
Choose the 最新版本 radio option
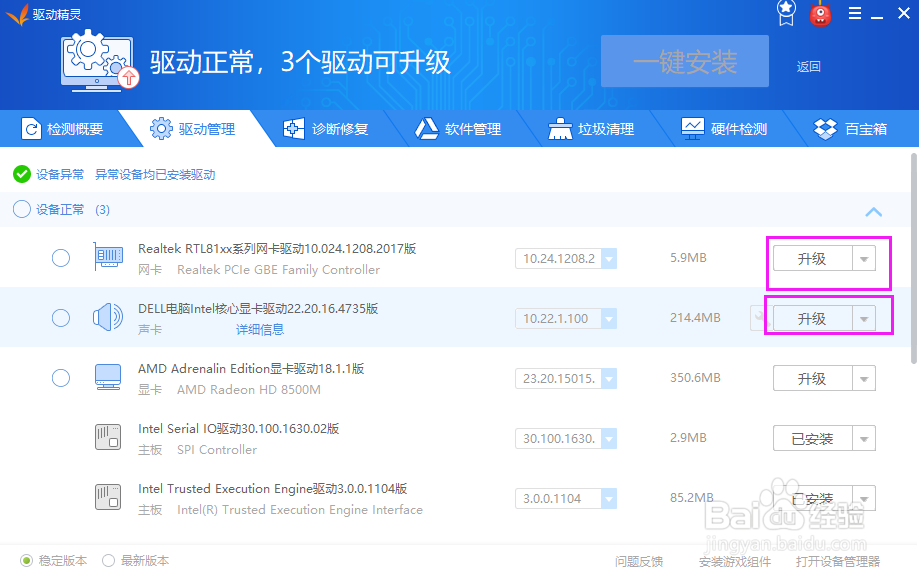click(x=108, y=561)
